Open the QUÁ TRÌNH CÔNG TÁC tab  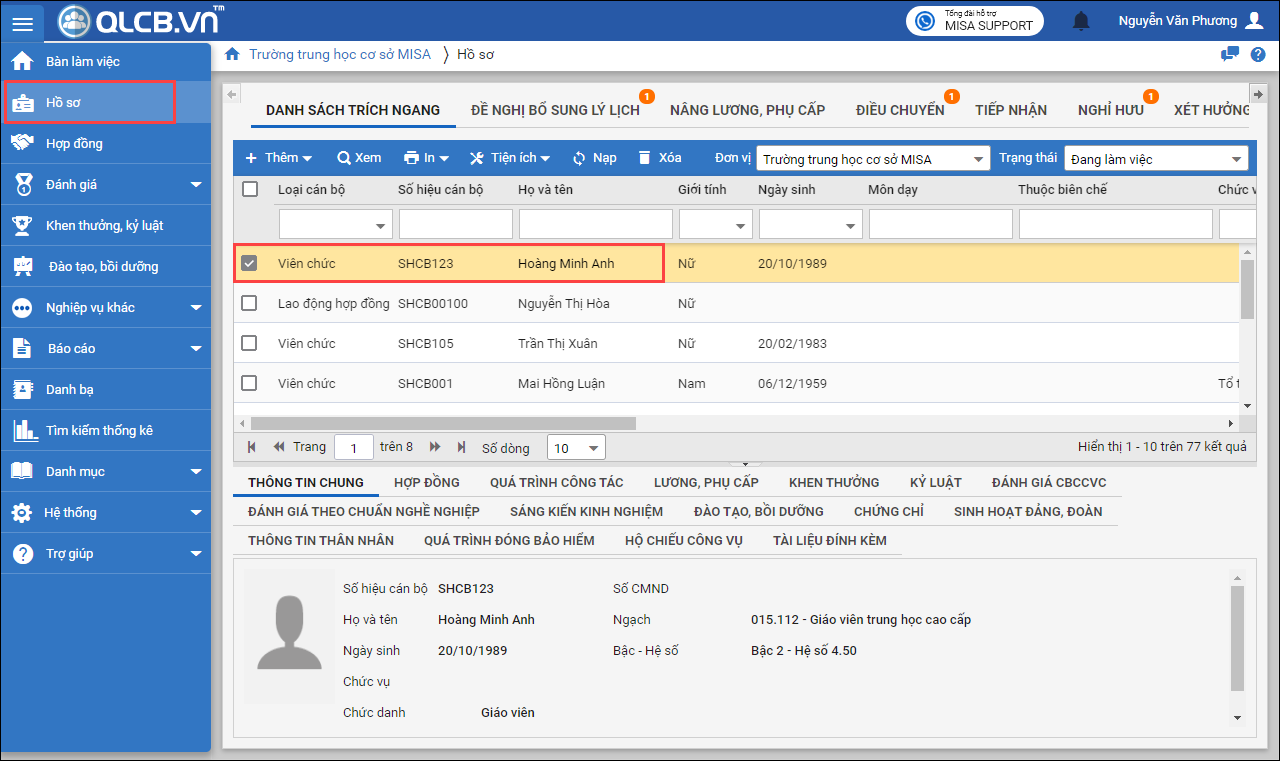coord(556,483)
